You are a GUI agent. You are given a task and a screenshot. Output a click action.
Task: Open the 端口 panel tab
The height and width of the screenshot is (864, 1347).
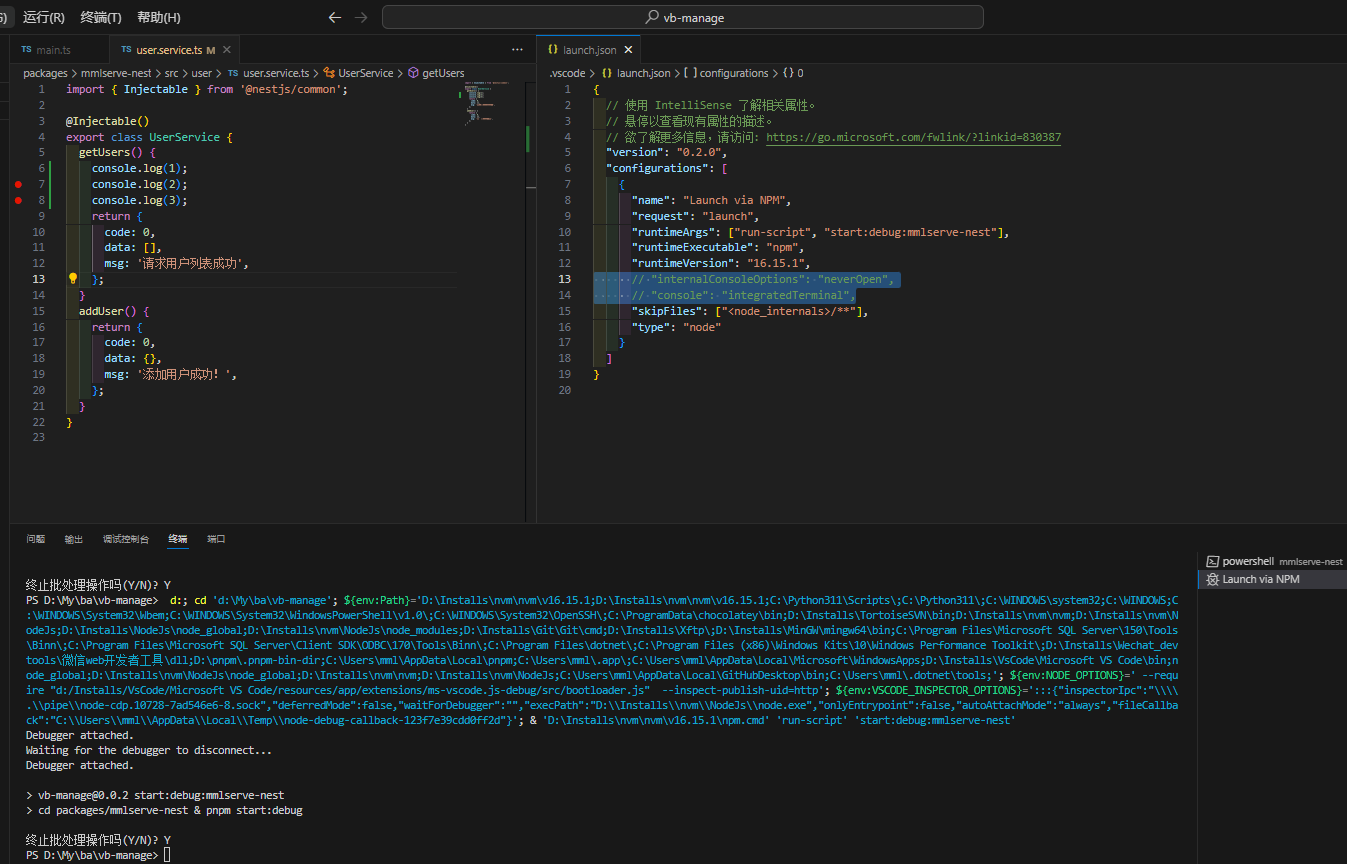pyautogui.click(x=216, y=539)
